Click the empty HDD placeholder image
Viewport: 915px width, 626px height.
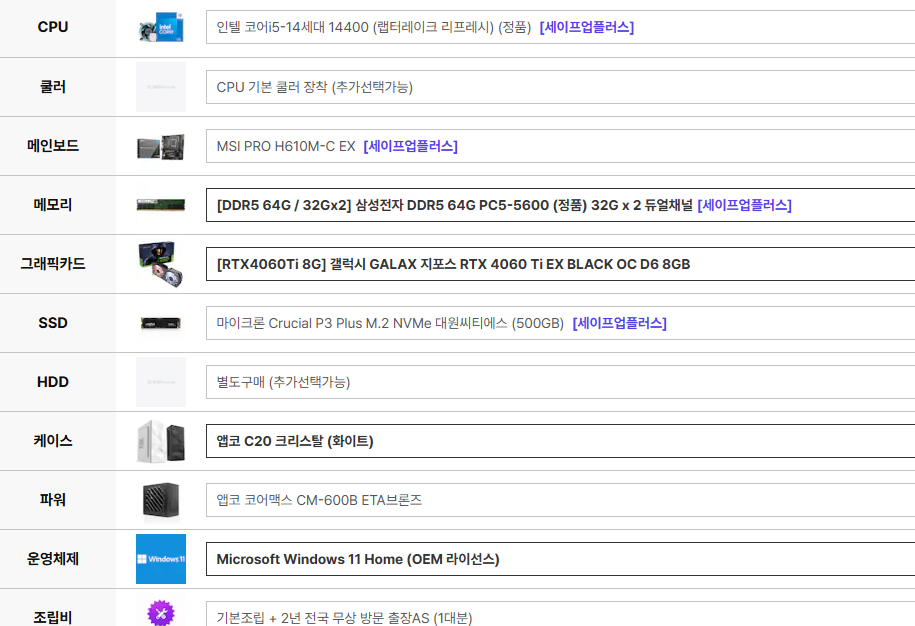coord(161,382)
